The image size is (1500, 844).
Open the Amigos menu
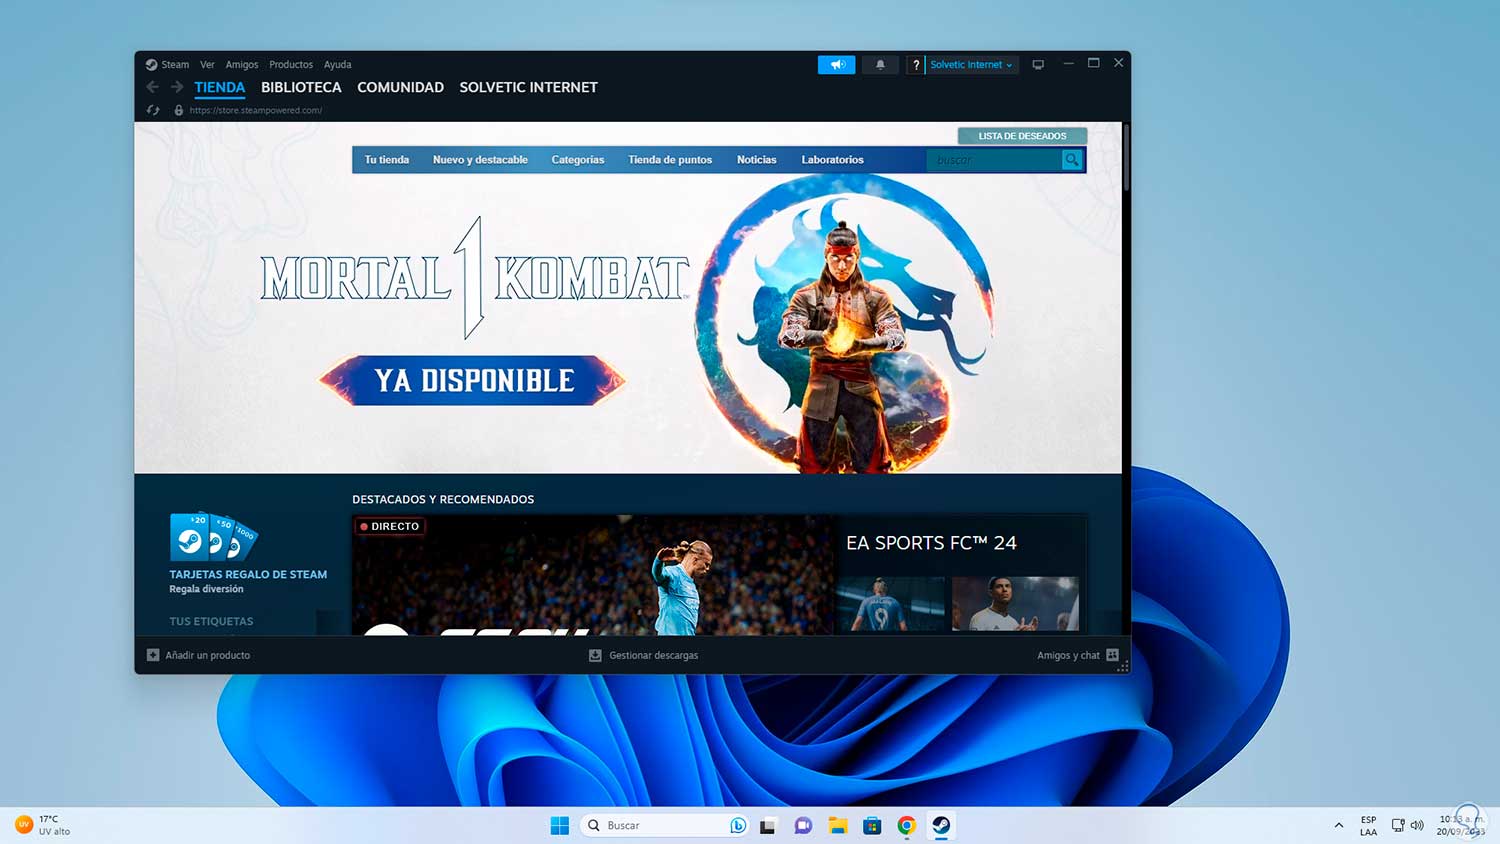[242, 65]
